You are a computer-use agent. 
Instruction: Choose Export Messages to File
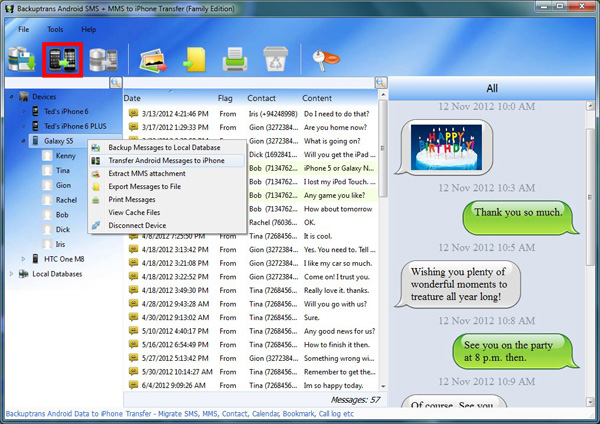click(x=167, y=186)
